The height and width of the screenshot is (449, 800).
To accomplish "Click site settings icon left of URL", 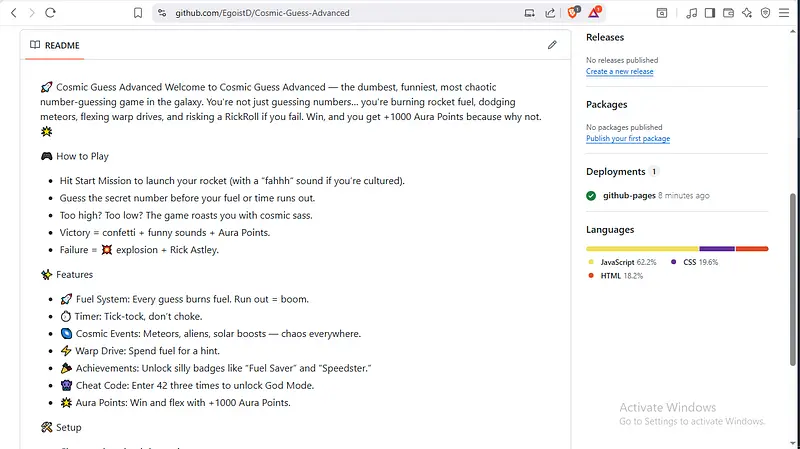I will (x=161, y=13).
